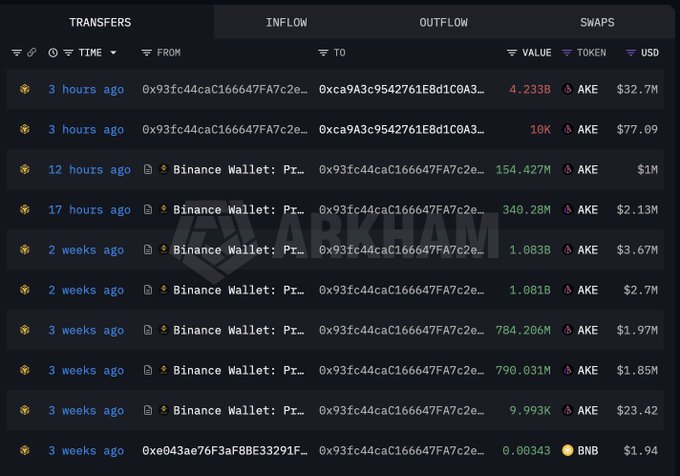Open recipient 0x93fc44ca… in 0.00343 row
Viewport: 680px width, 476px height.
(402, 450)
